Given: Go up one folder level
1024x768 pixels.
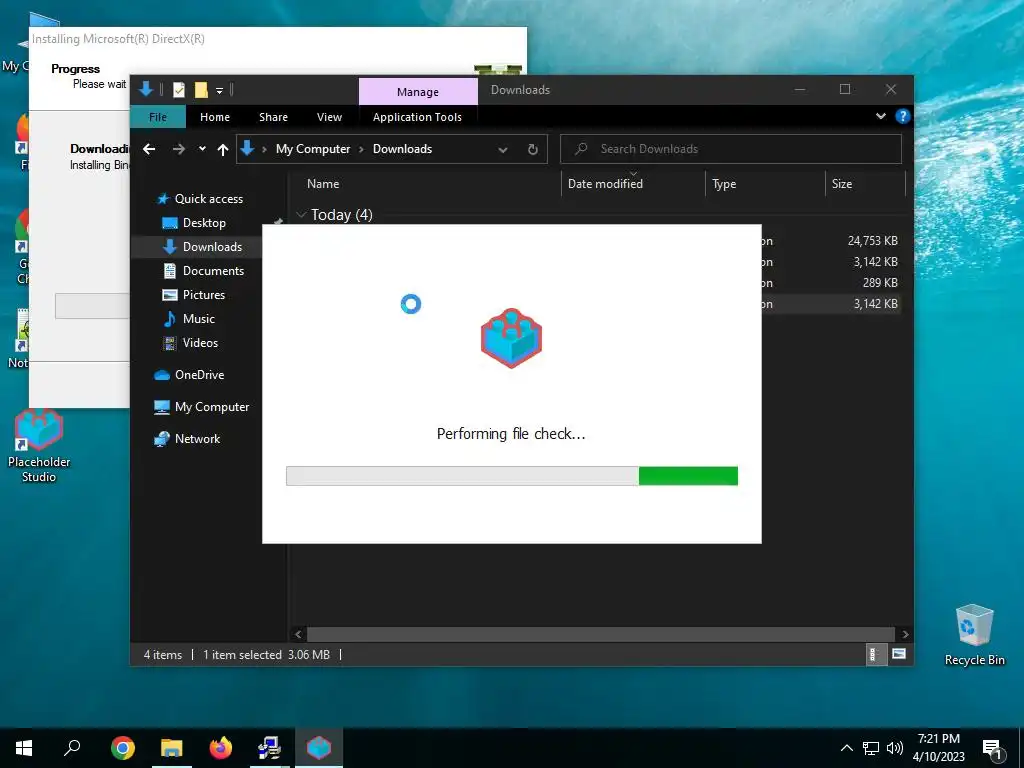Looking at the screenshot, I should pyautogui.click(x=223, y=150).
